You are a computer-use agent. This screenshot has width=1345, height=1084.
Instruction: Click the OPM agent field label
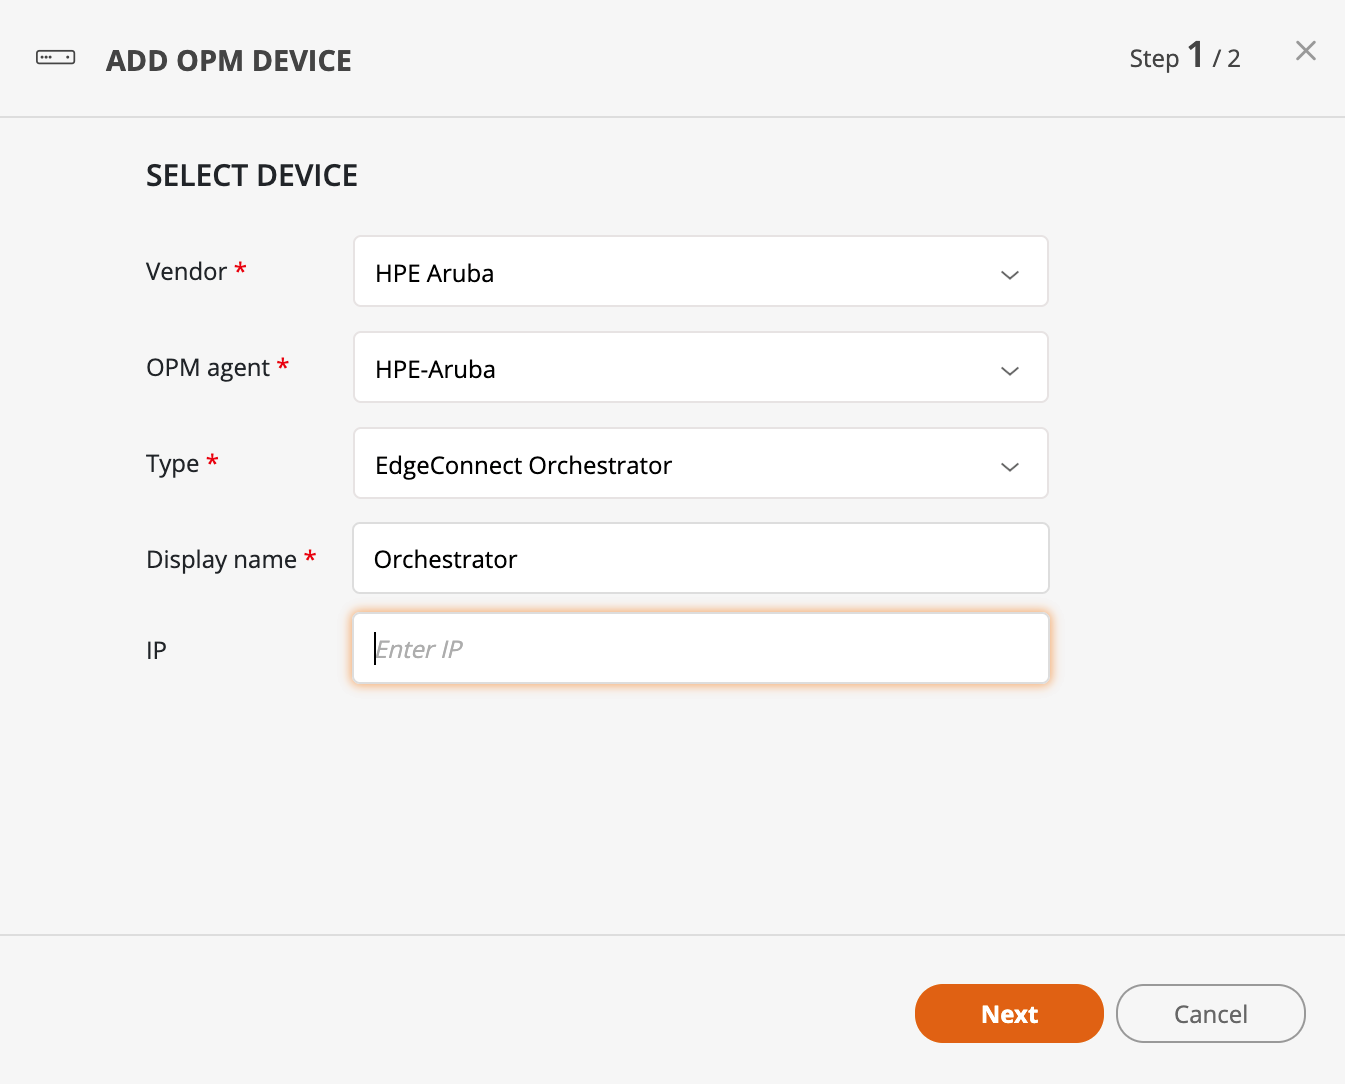[208, 368]
